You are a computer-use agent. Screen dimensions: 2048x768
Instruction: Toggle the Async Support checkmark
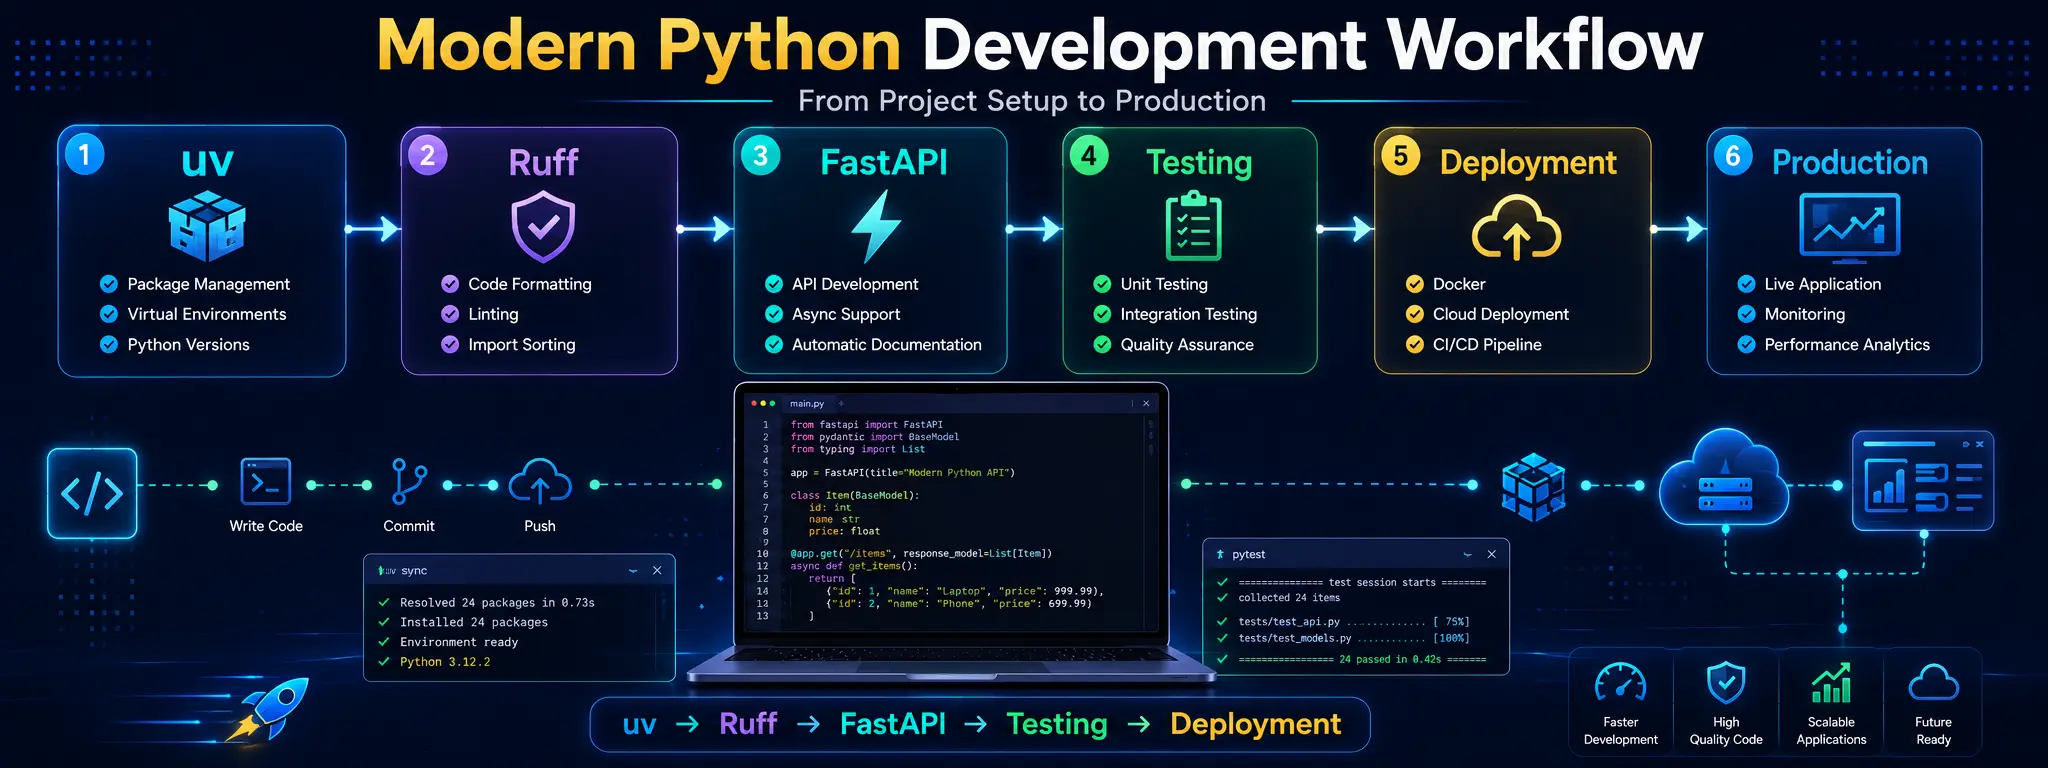tap(774, 314)
